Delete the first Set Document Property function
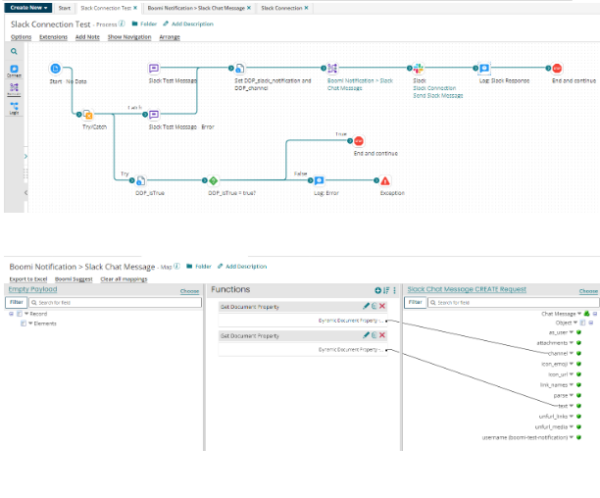Screen dimensions: 600x498 [382, 306]
